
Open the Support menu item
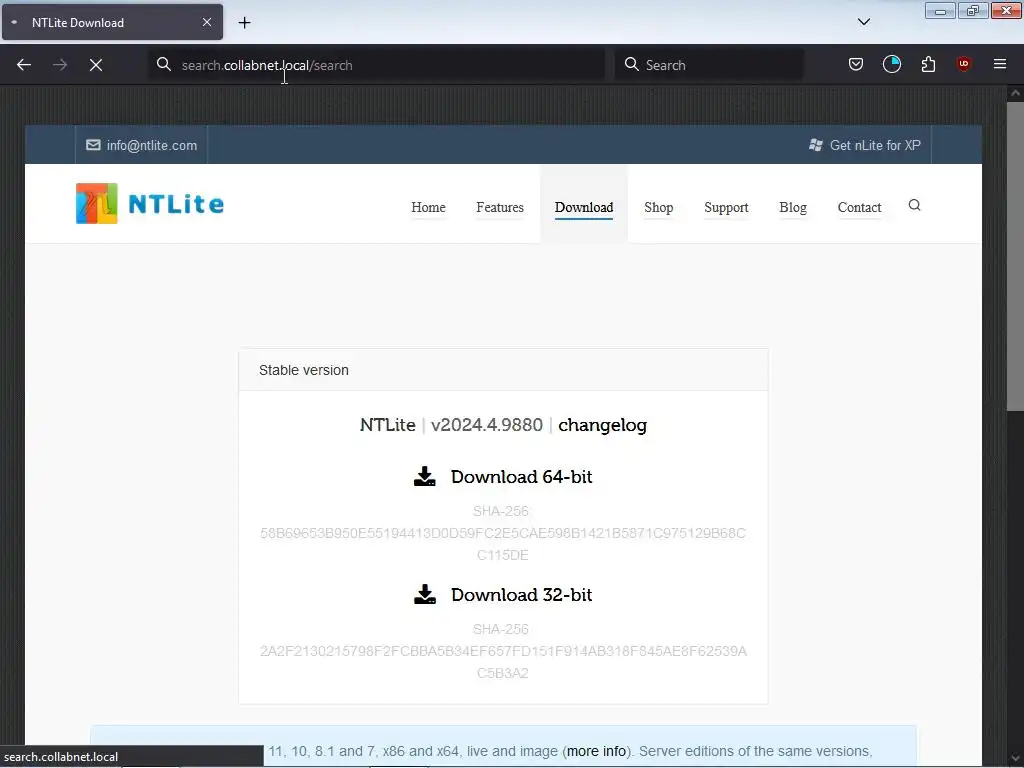point(726,207)
